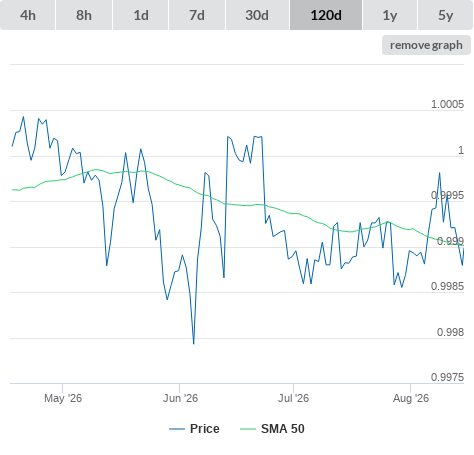This screenshot has height=455, width=474.
Task: Select the 4h time range tab
Action: [28, 15]
